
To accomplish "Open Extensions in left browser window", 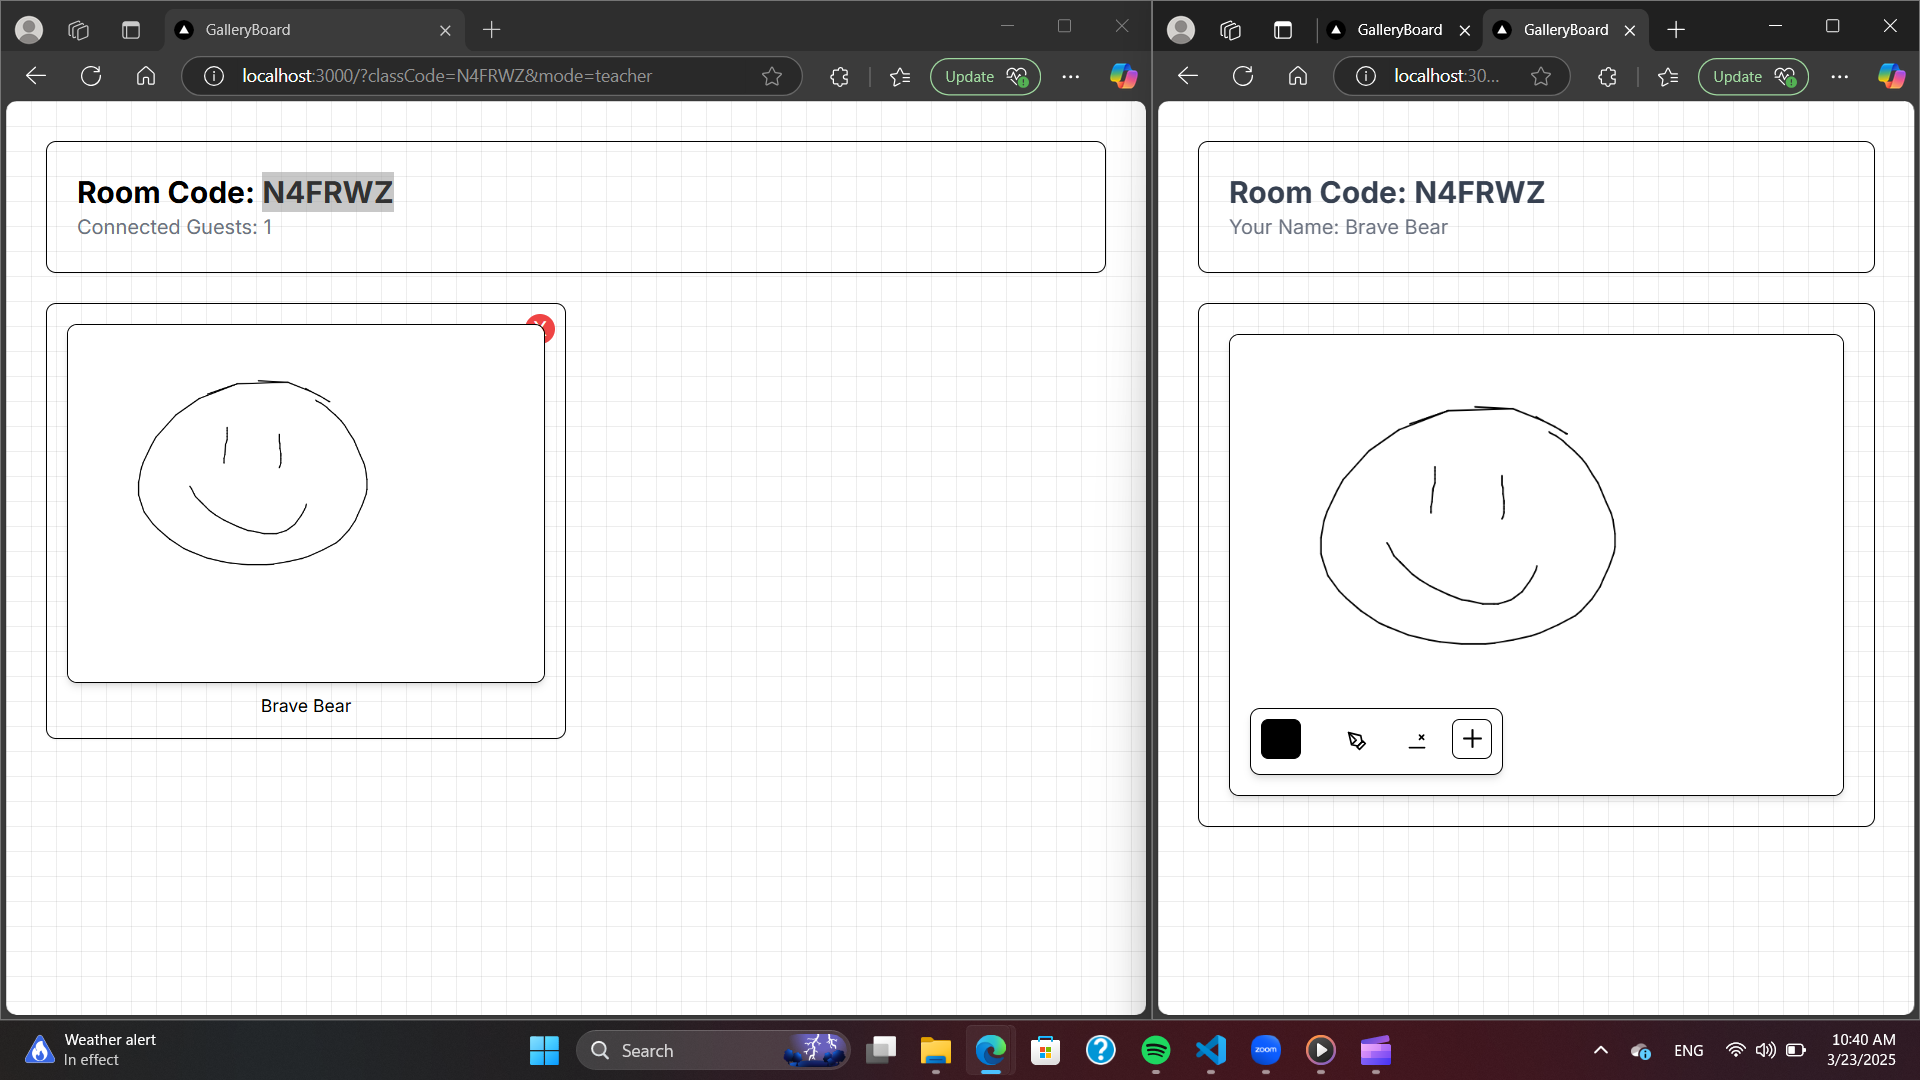I will 839,76.
